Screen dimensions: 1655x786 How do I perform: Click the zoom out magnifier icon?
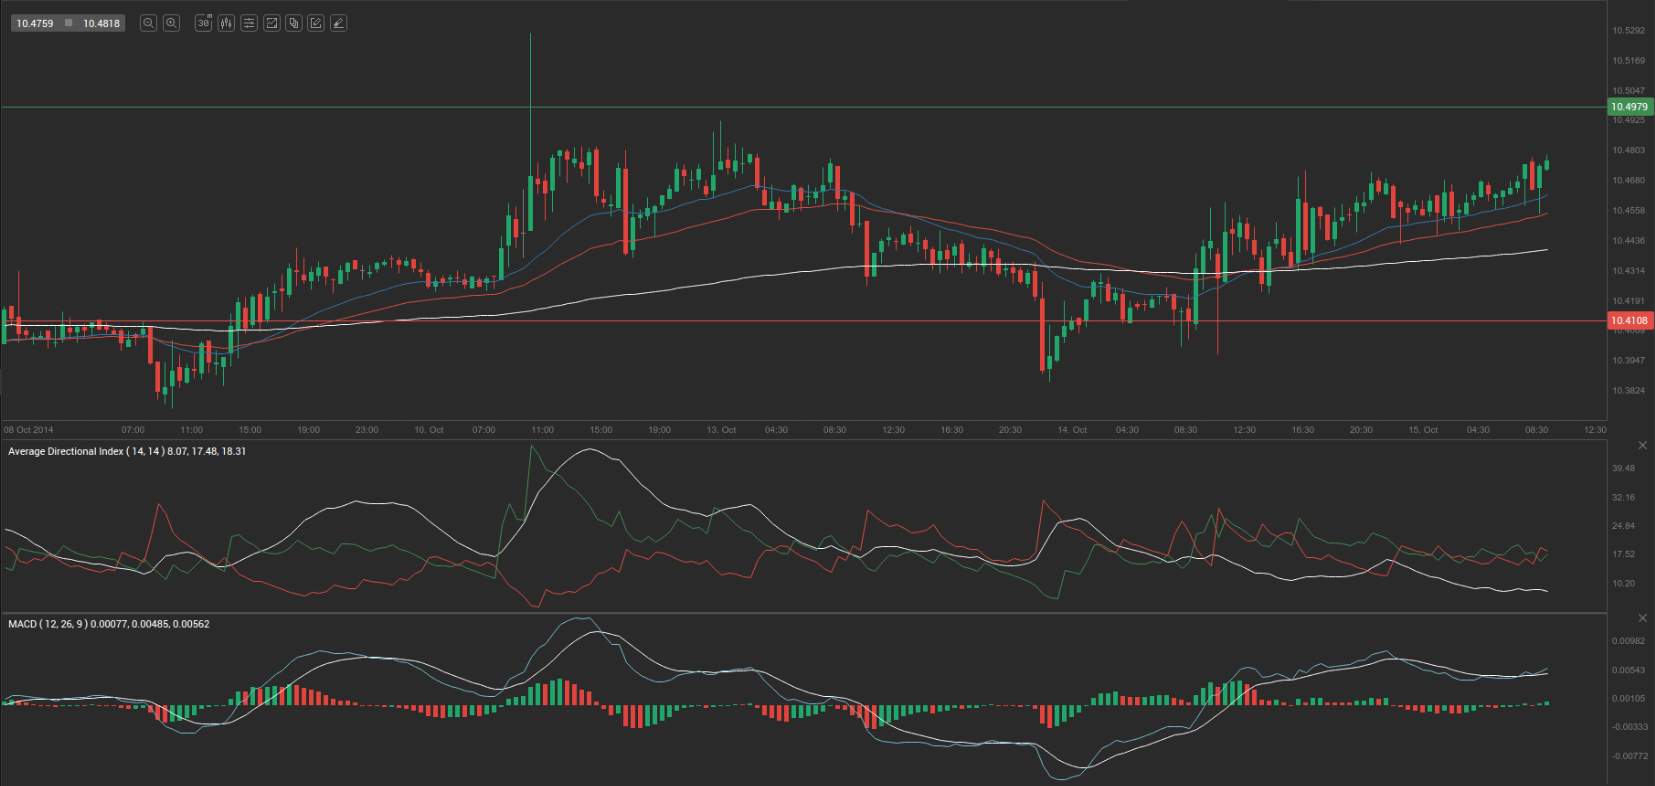pyautogui.click(x=148, y=23)
